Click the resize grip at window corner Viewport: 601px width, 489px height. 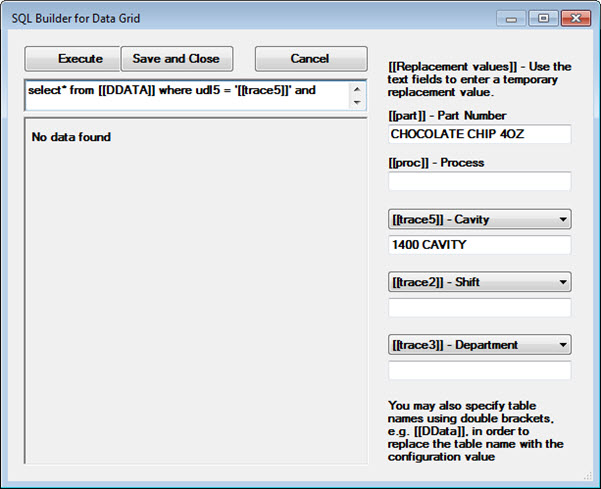pos(591,480)
